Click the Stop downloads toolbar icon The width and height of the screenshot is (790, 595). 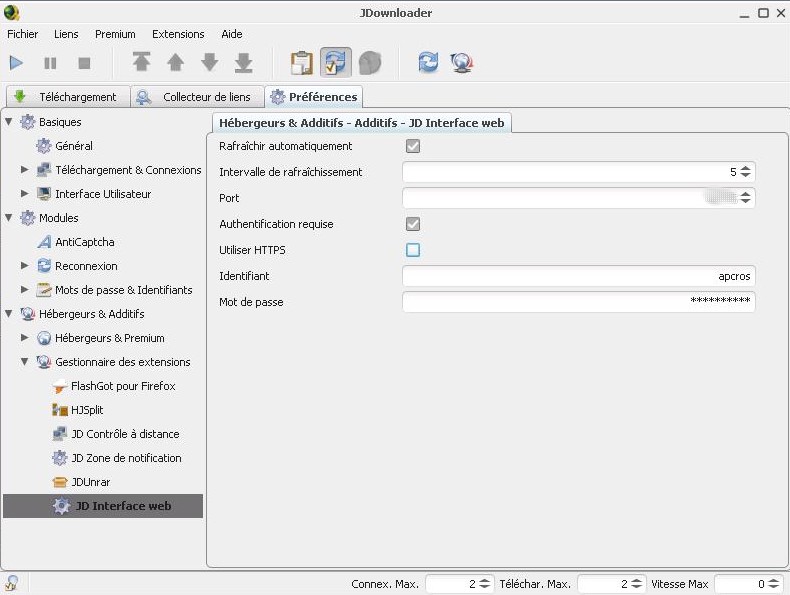pyautogui.click(x=84, y=63)
